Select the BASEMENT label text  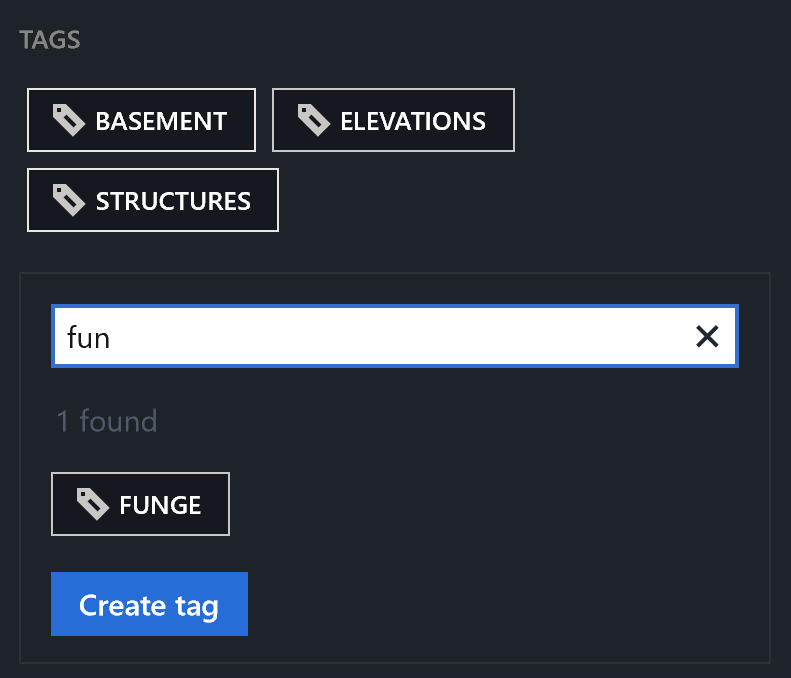pos(161,121)
